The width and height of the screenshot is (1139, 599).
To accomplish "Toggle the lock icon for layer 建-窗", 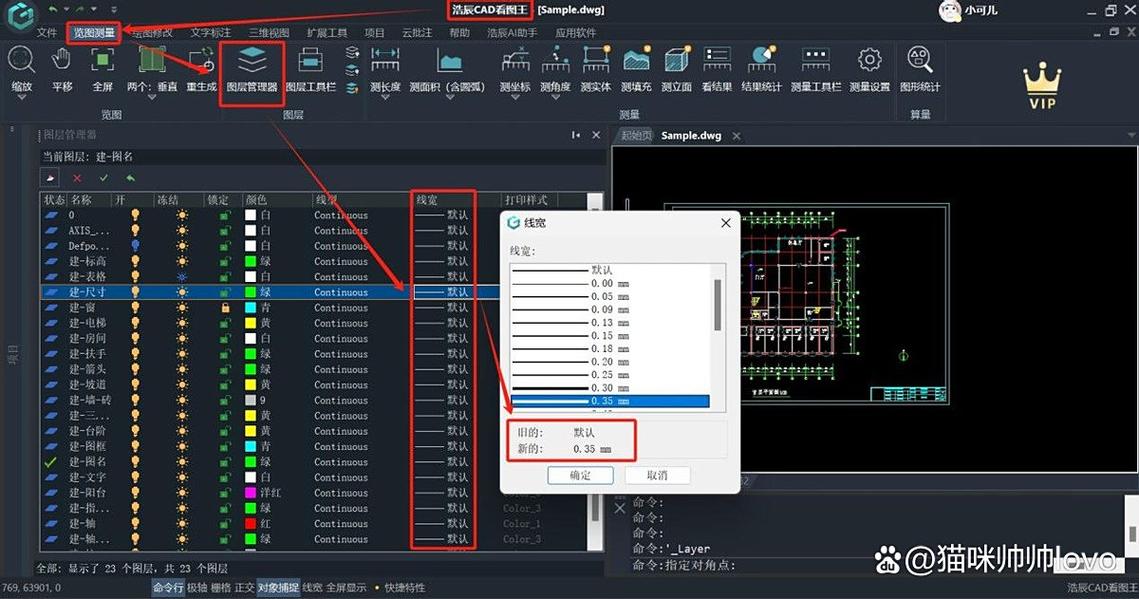I will 225,307.
